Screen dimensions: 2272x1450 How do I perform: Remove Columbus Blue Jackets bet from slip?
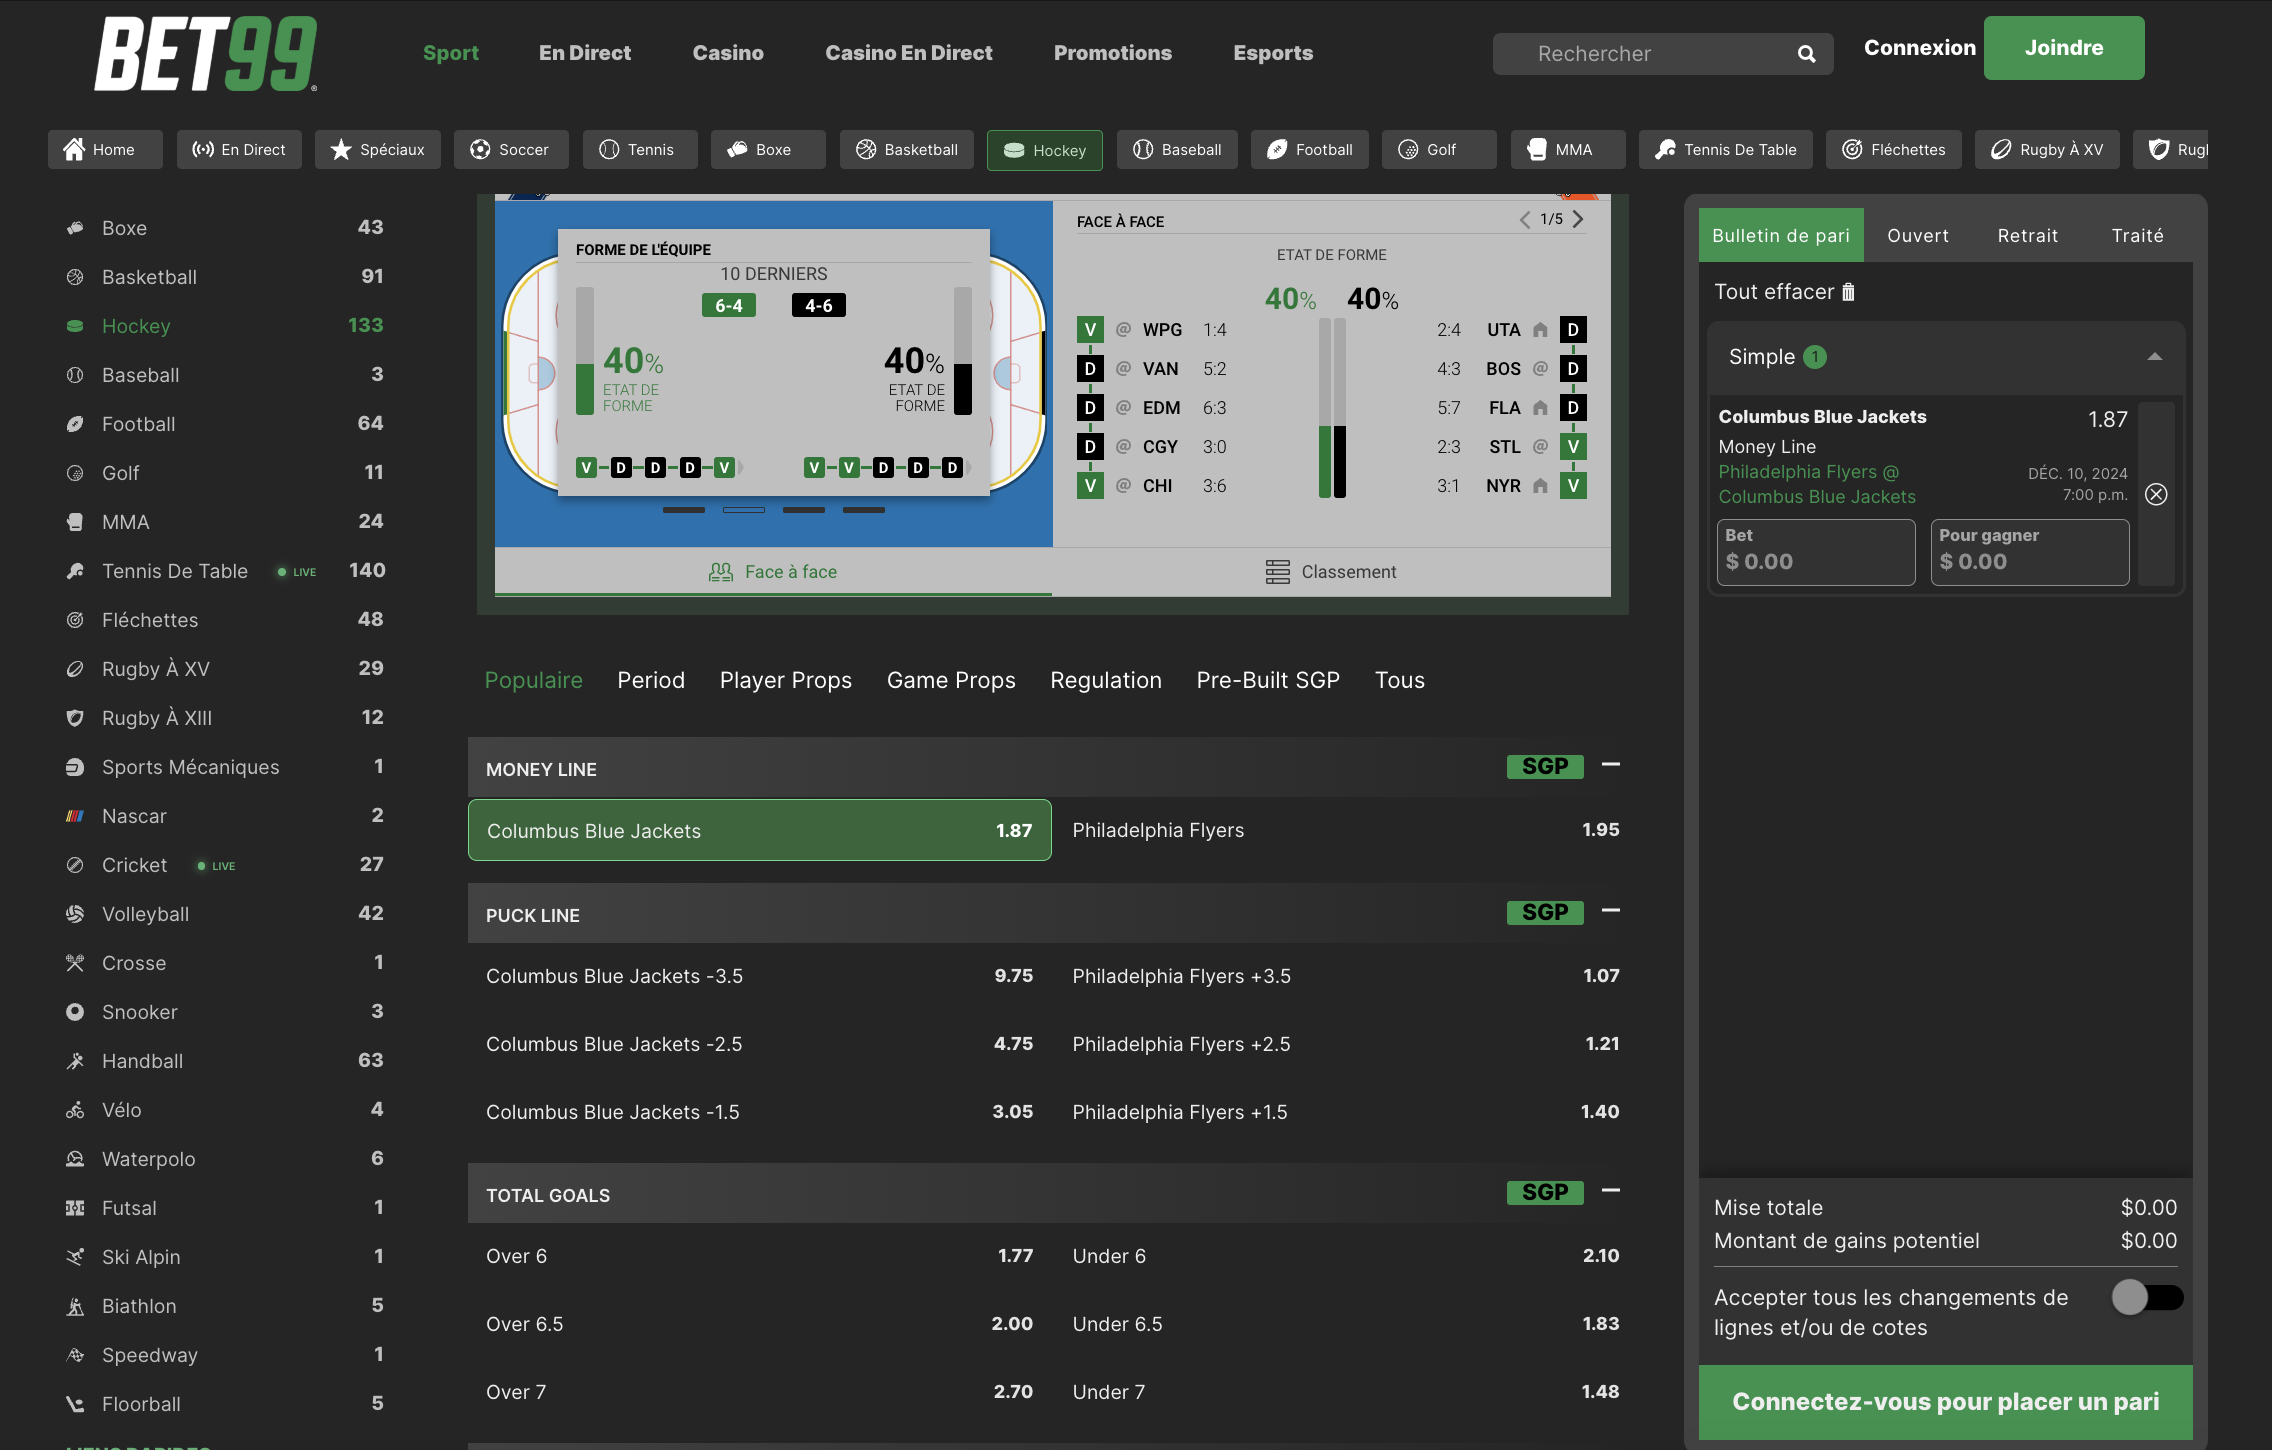pos(2156,494)
